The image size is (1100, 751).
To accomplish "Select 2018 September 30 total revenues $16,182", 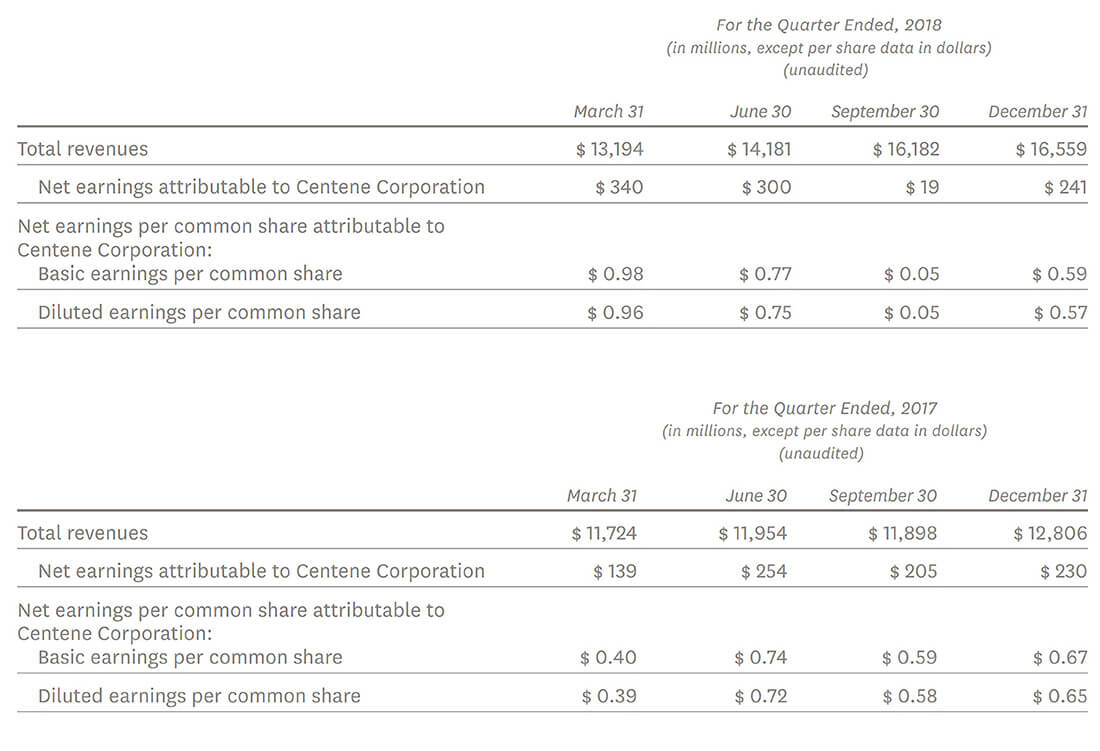I will coord(906,149).
